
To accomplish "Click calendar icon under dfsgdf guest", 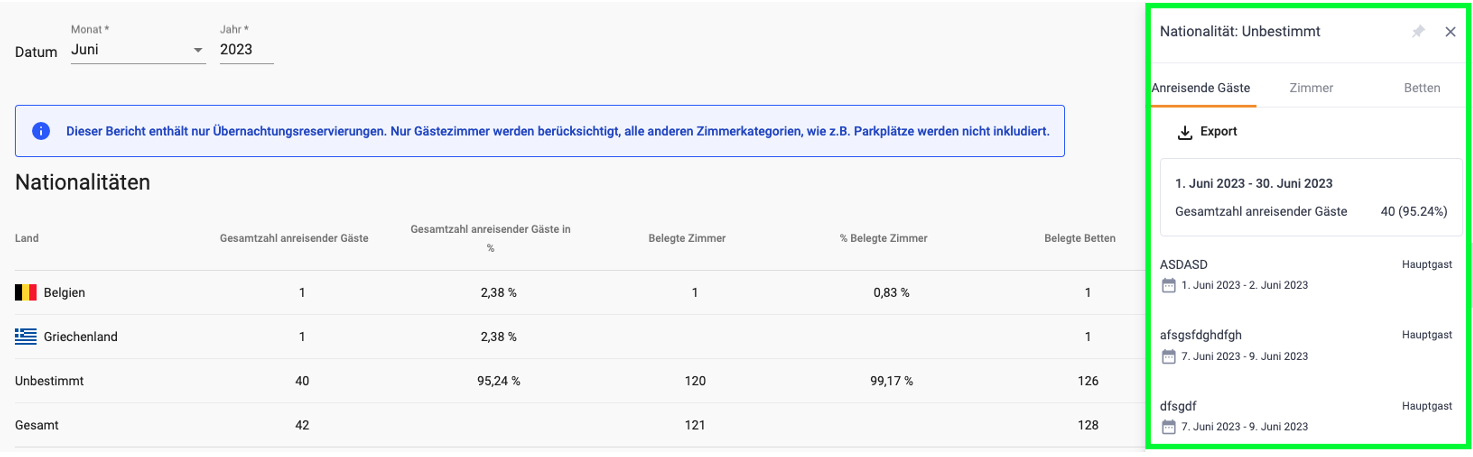I will 1168,427.
